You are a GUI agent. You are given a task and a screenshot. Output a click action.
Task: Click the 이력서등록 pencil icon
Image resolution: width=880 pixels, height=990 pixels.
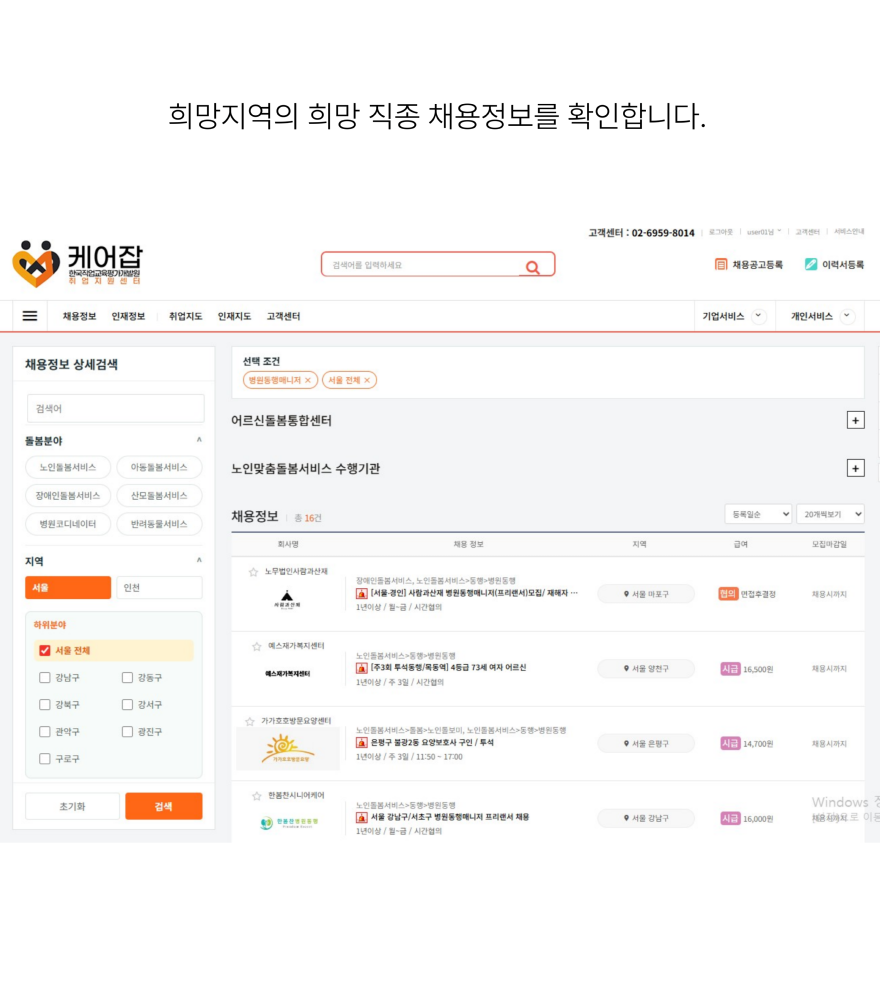tap(811, 265)
